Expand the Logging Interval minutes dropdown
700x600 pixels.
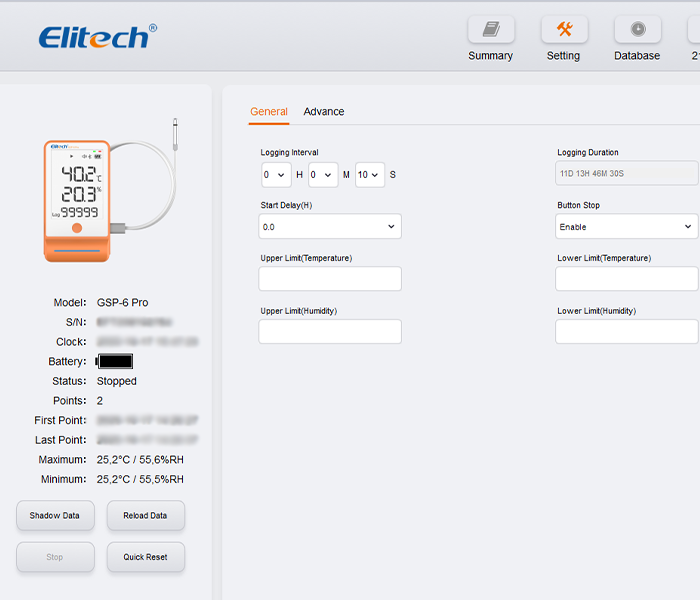[x=323, y=175]
